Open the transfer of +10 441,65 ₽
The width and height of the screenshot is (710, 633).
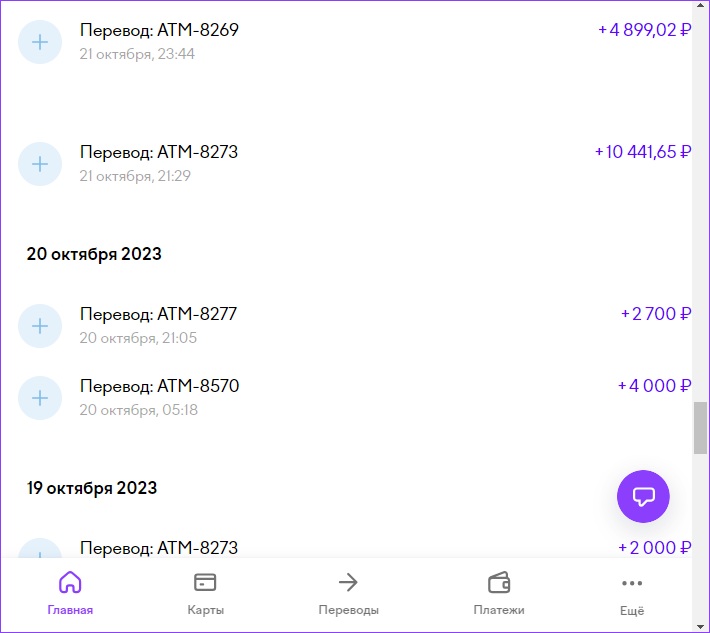click(x=643, y=152)
